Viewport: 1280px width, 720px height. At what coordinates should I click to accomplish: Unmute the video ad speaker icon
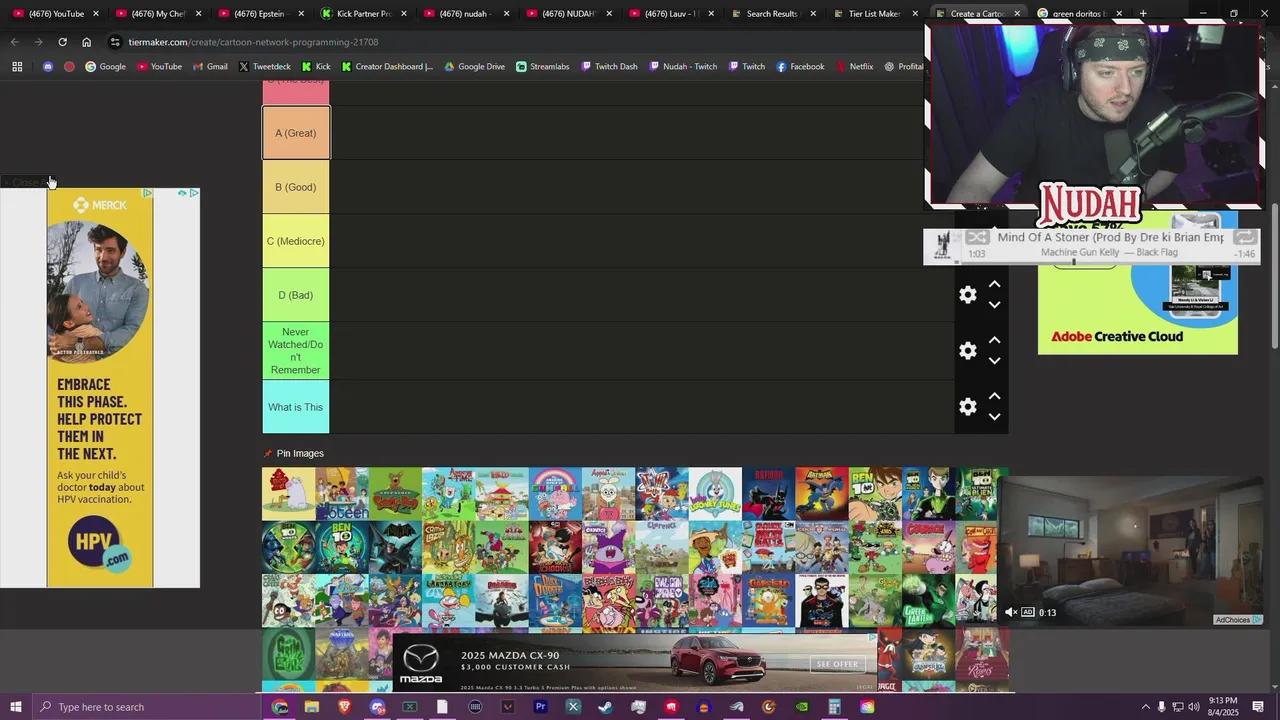1010,612
